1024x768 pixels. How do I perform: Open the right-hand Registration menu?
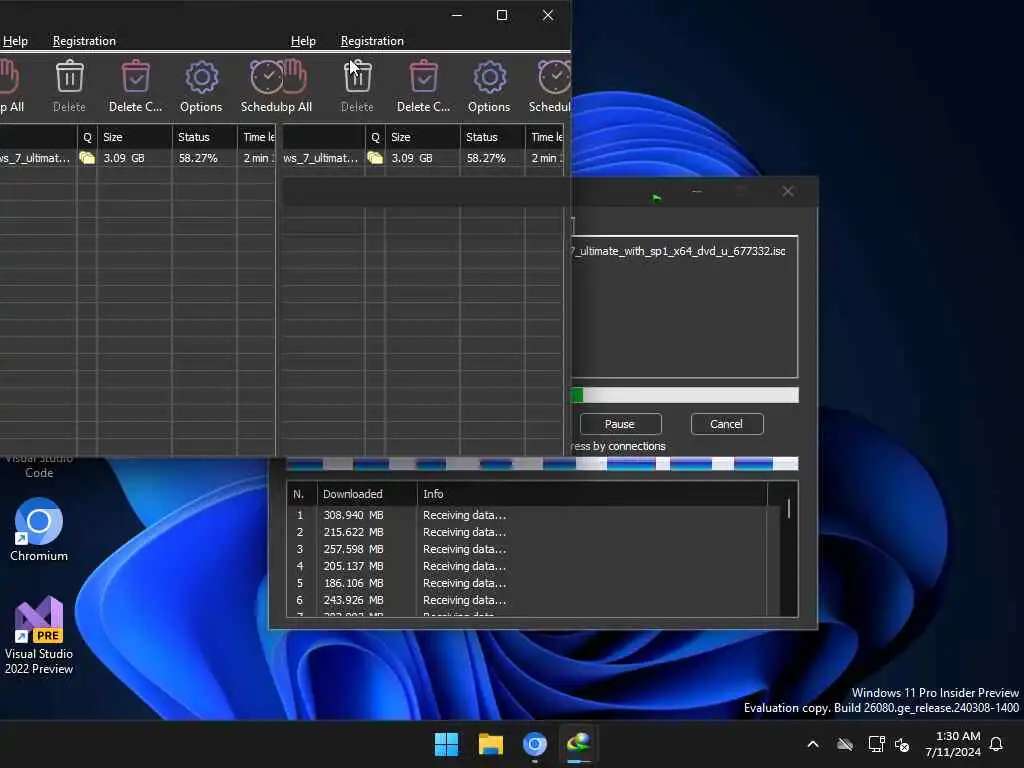tap(372, 41)
